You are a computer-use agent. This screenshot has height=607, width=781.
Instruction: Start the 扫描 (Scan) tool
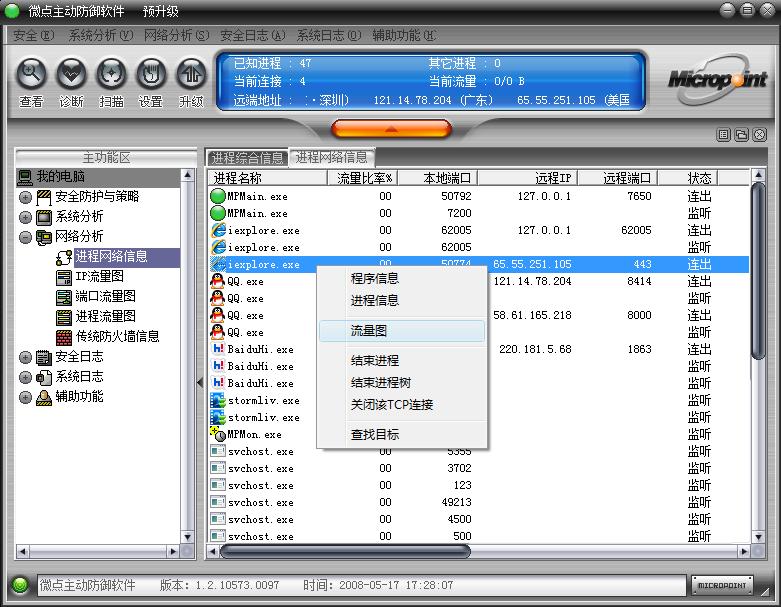(x=111, y=74)
